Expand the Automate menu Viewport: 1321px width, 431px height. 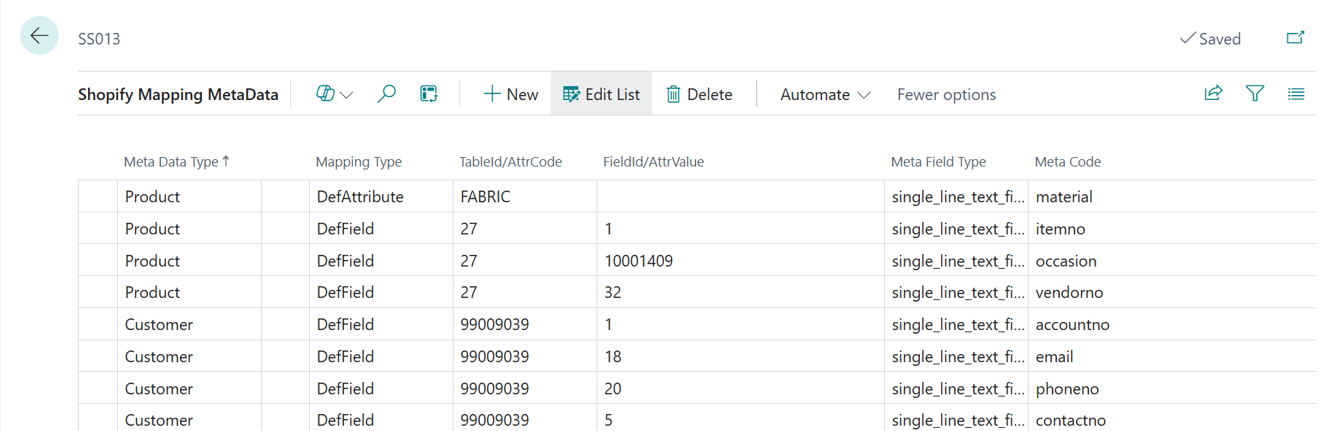point(825,94)
